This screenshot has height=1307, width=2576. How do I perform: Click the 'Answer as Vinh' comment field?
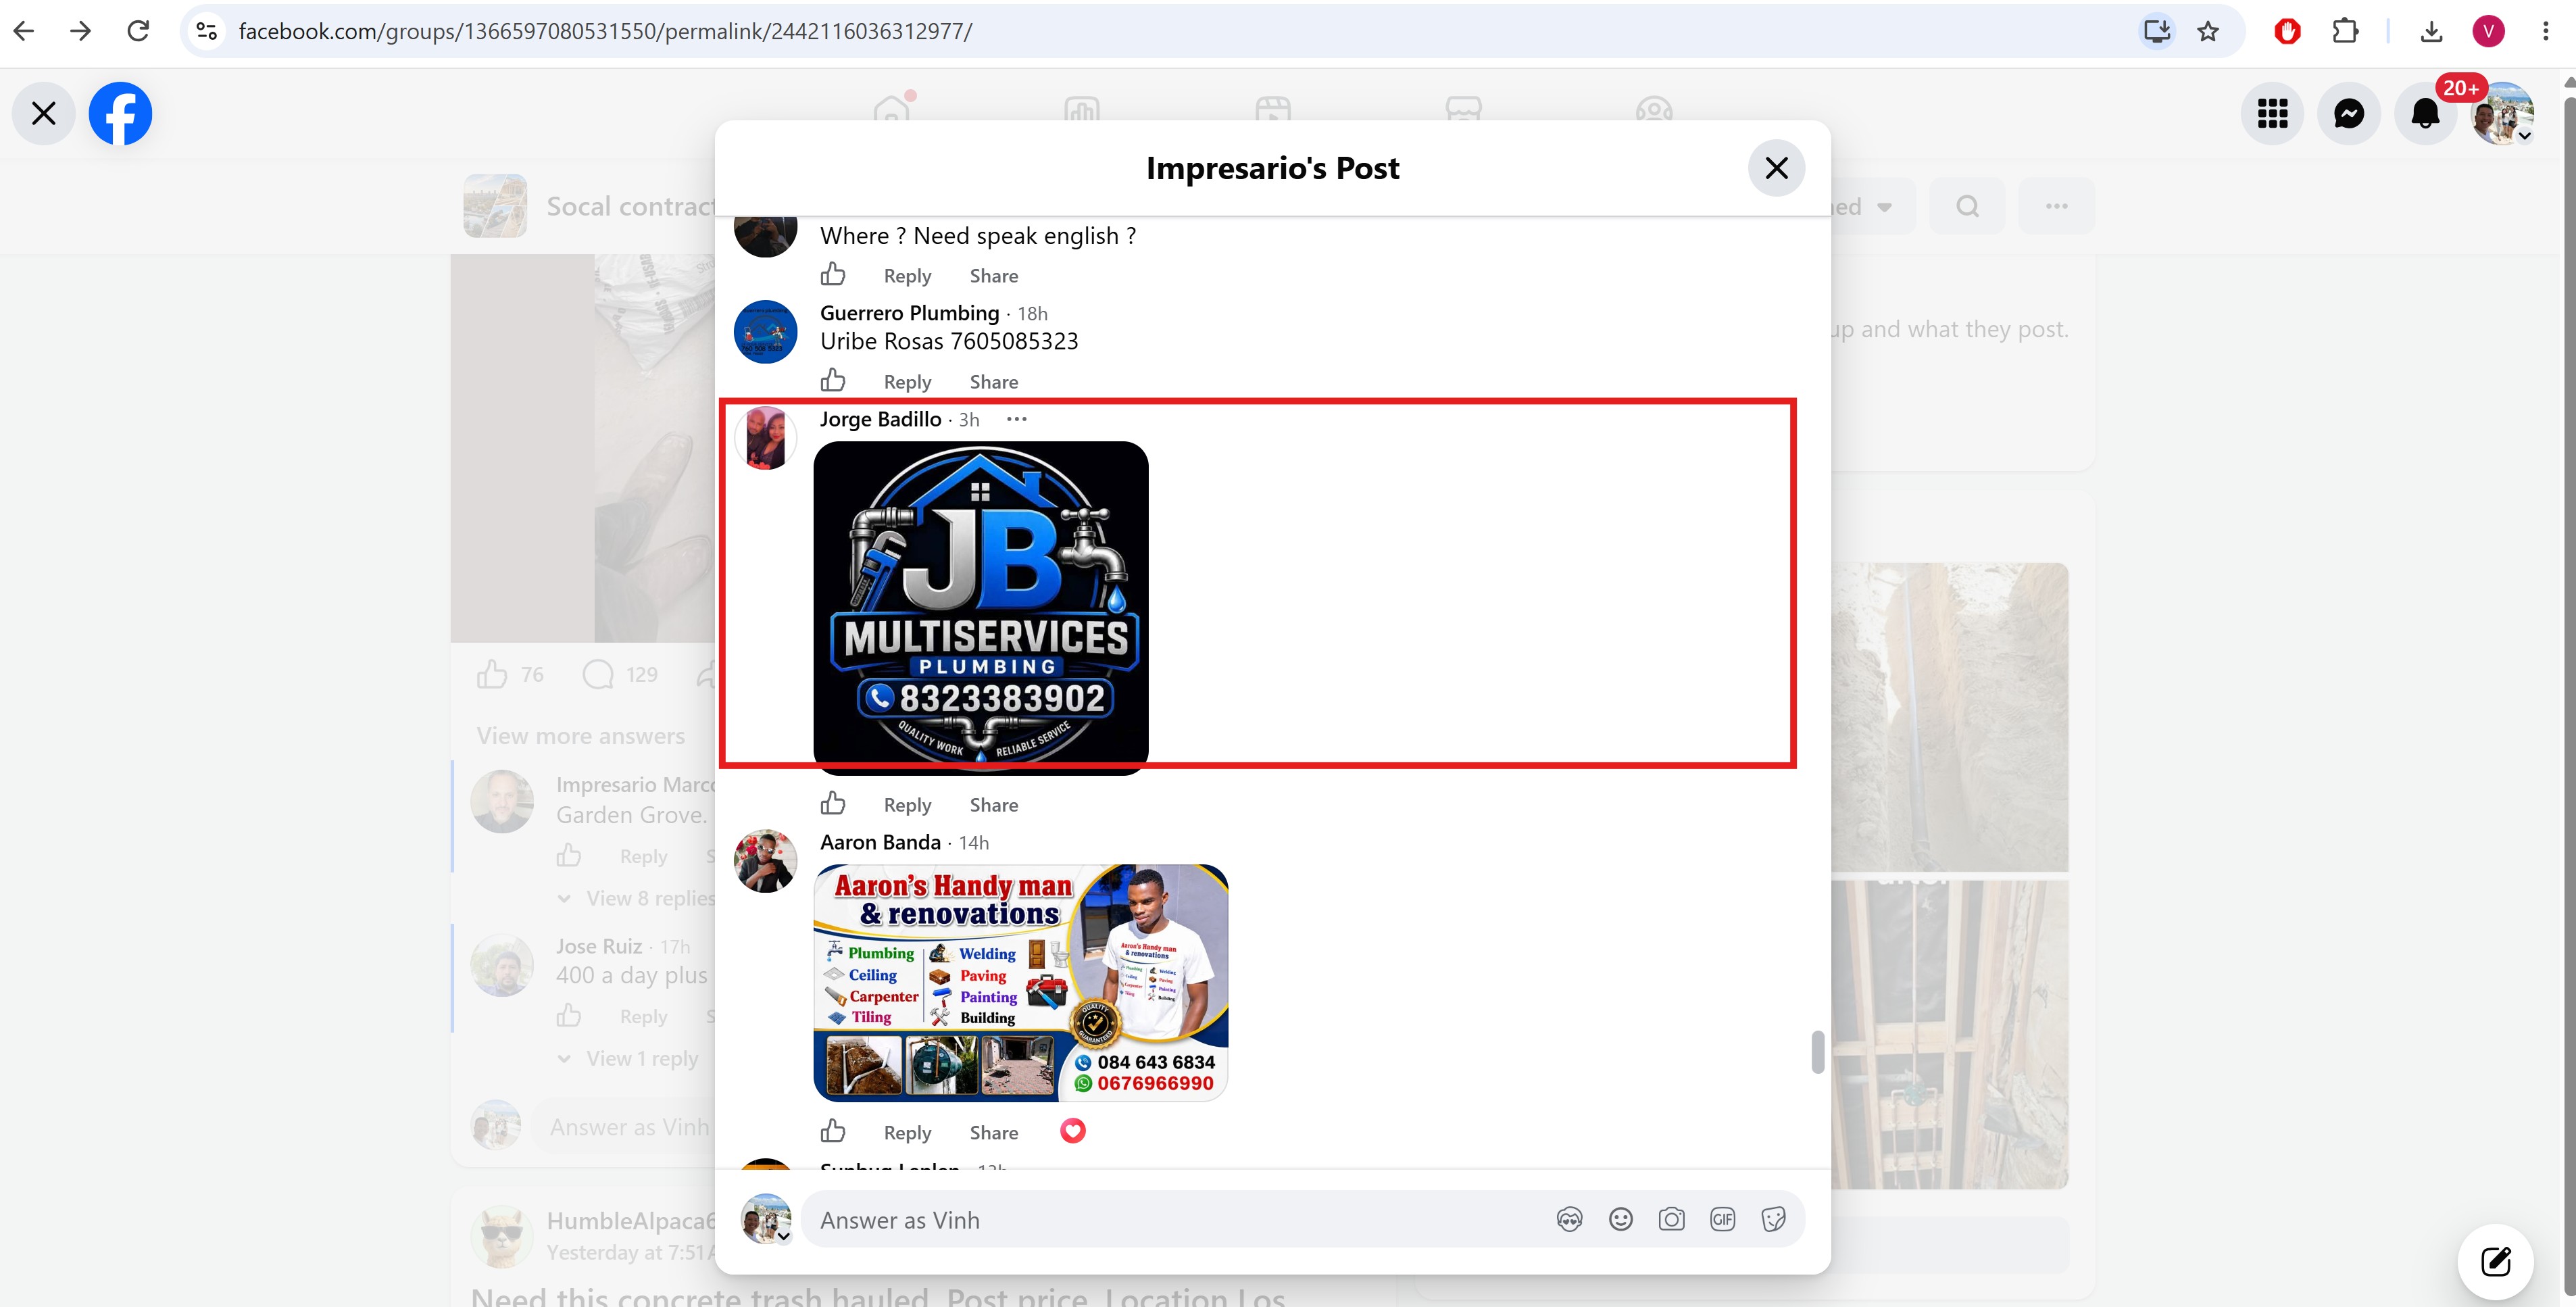click(1302, 1220)
